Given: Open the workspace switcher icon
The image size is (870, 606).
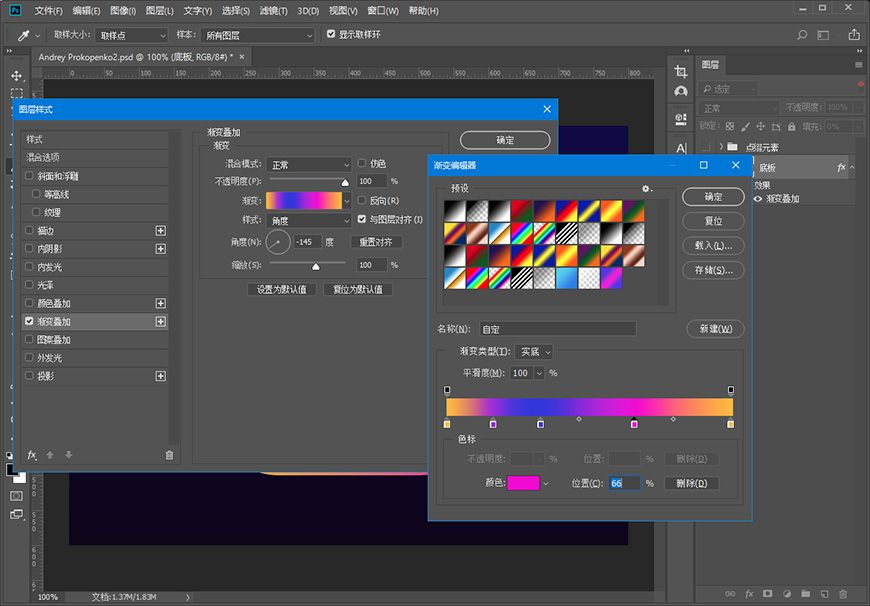Looking at the screenshot, I should coord(823,35).
